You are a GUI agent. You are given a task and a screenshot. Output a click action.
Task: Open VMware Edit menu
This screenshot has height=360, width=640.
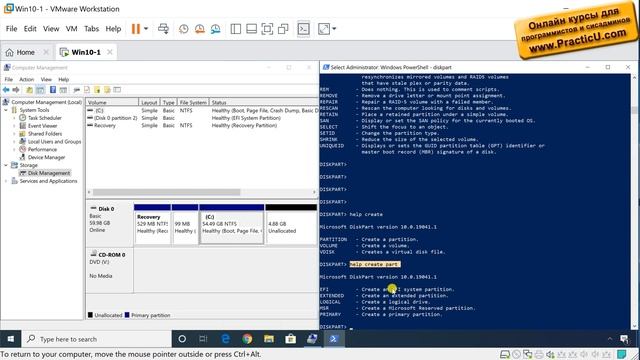point(30,29)
